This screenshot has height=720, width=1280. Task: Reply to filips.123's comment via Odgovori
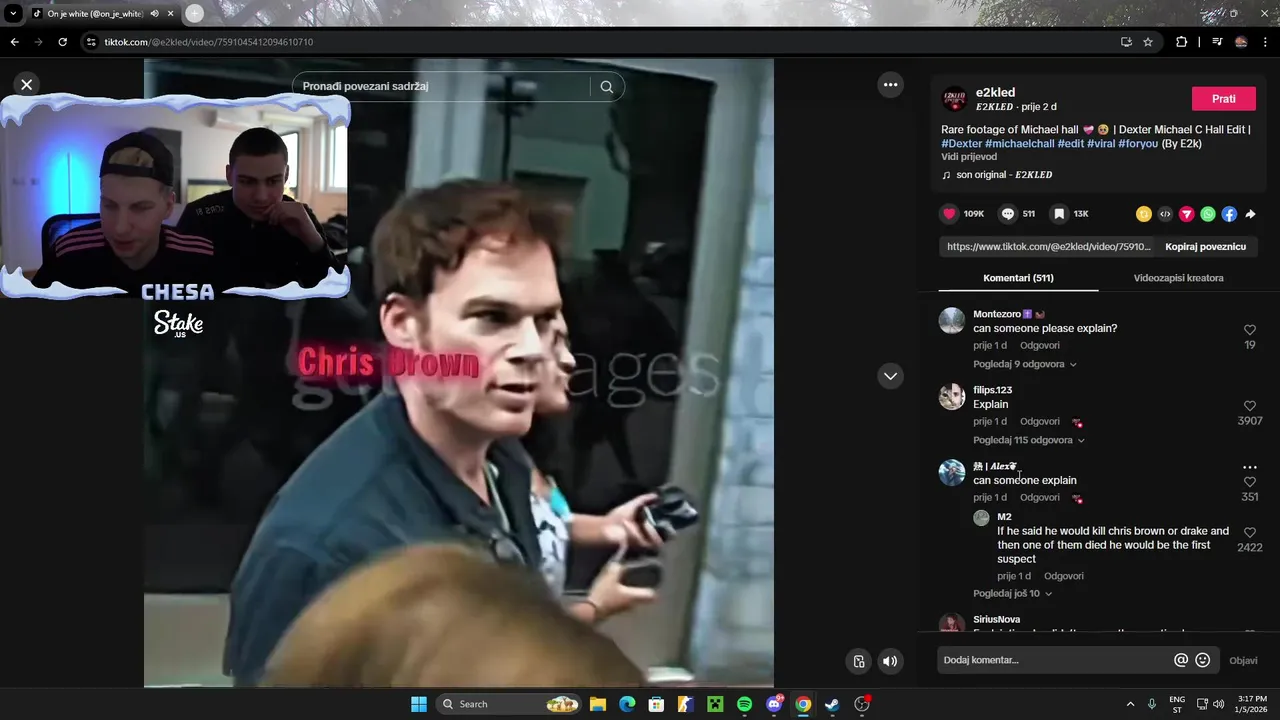1040,421
